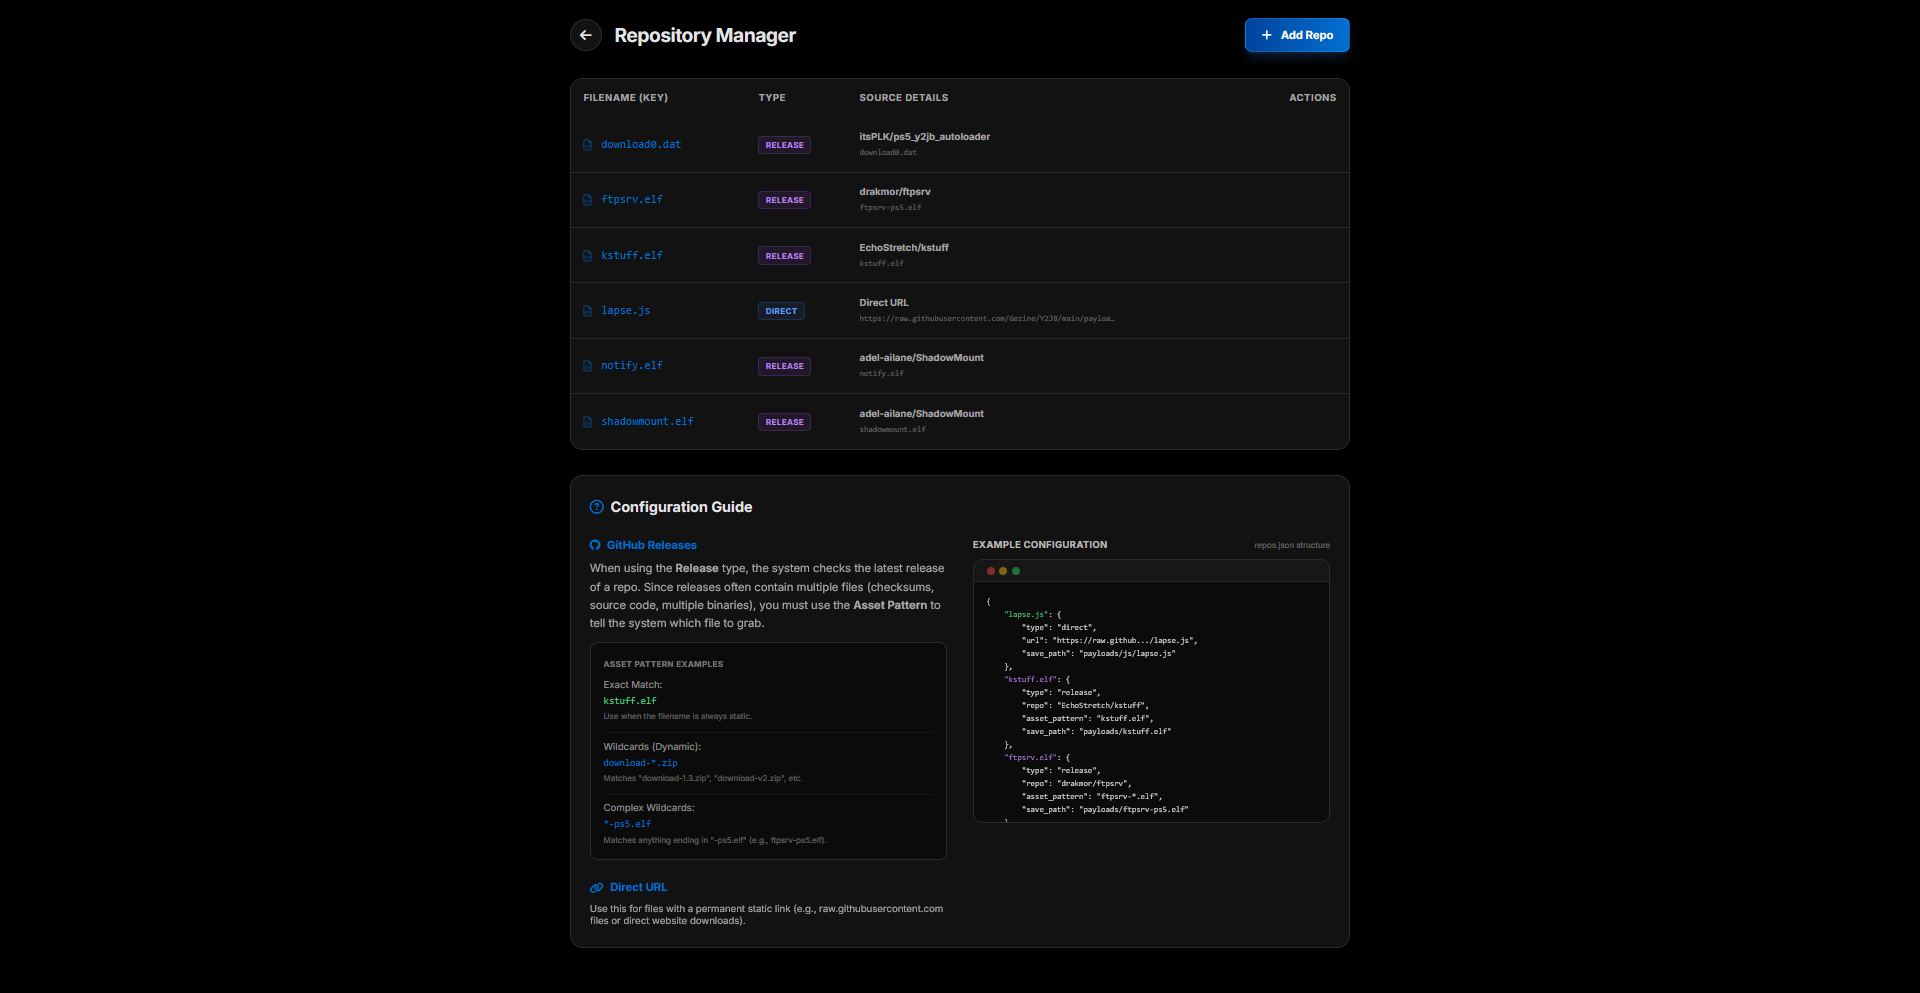Click the TYPE column header
This screenshot has width=1920, height=993.
tap(772, 98)
